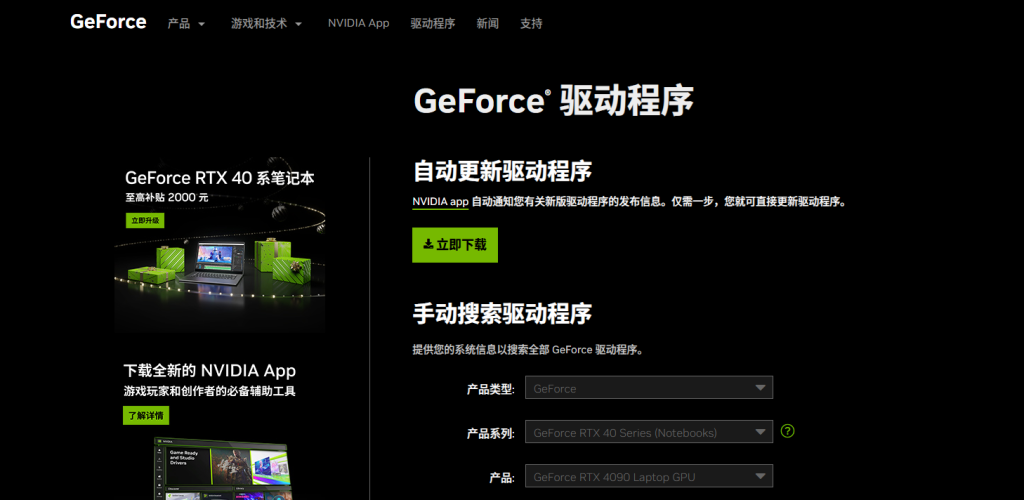Image resolution: width=1024 pixels, height=500 pixels.
Task: Open the 新闻 navigation item
Action: 487,23
